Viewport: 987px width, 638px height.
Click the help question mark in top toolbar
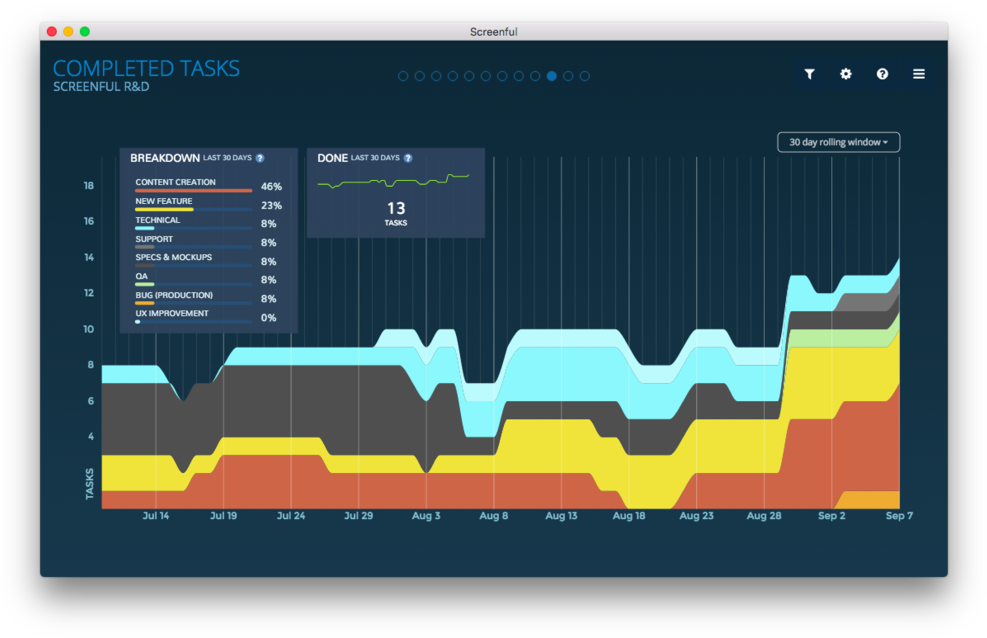point(882,74)
